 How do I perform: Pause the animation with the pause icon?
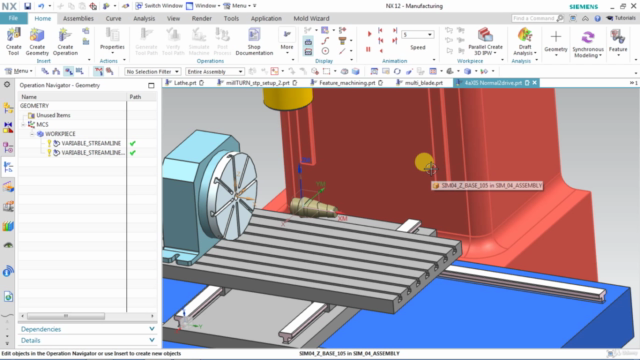[x=368, y=49]
